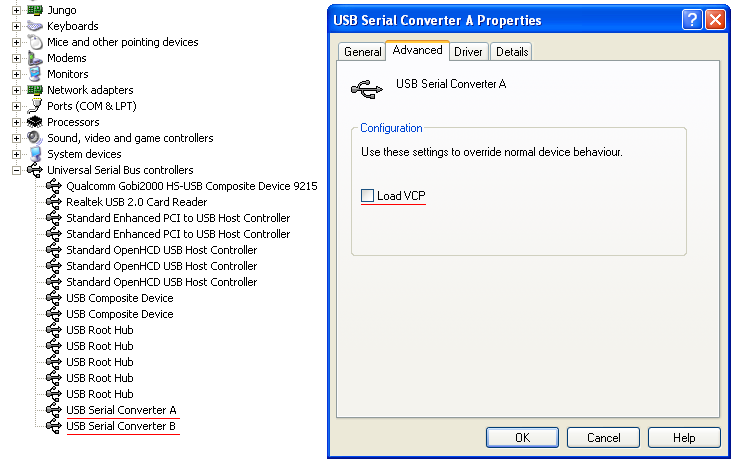Click the USB Serial Converter B icon

click(54, 426)
